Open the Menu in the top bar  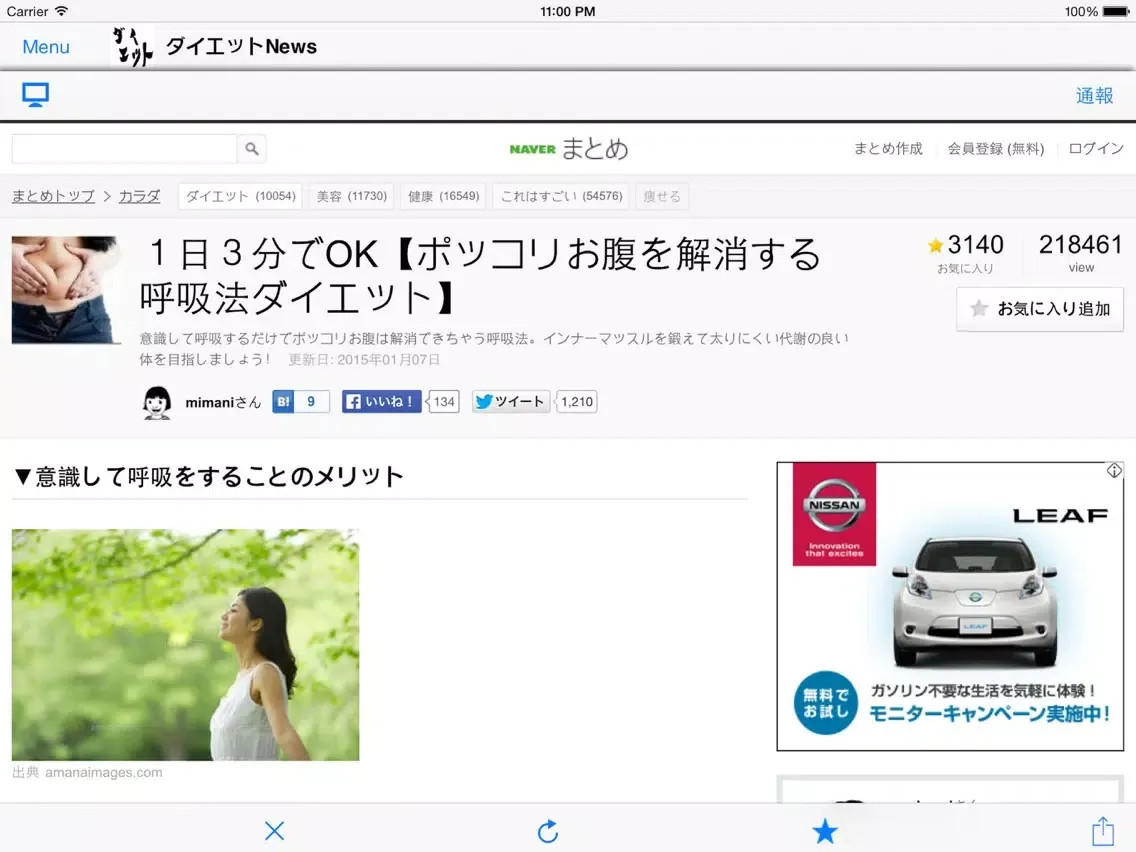tap(46, 47)
